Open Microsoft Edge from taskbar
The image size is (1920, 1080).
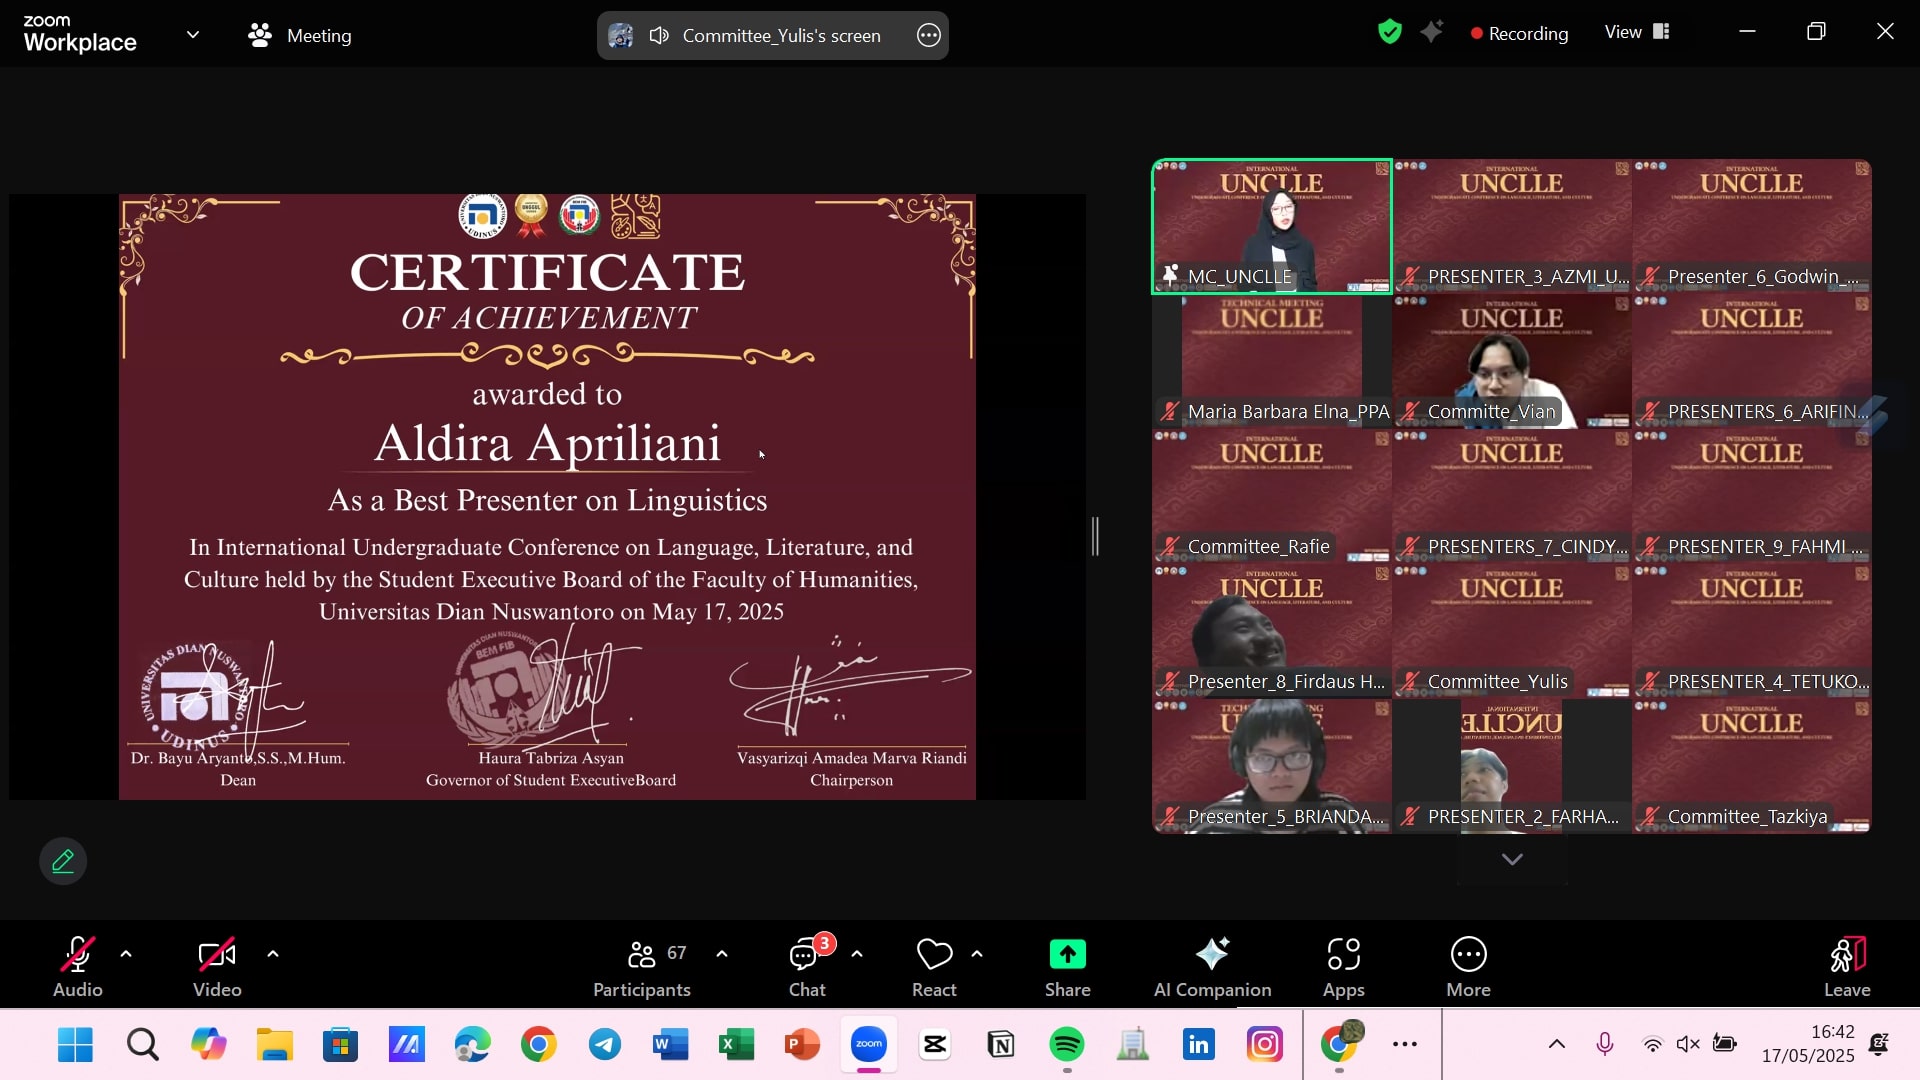click(472, 1045)
